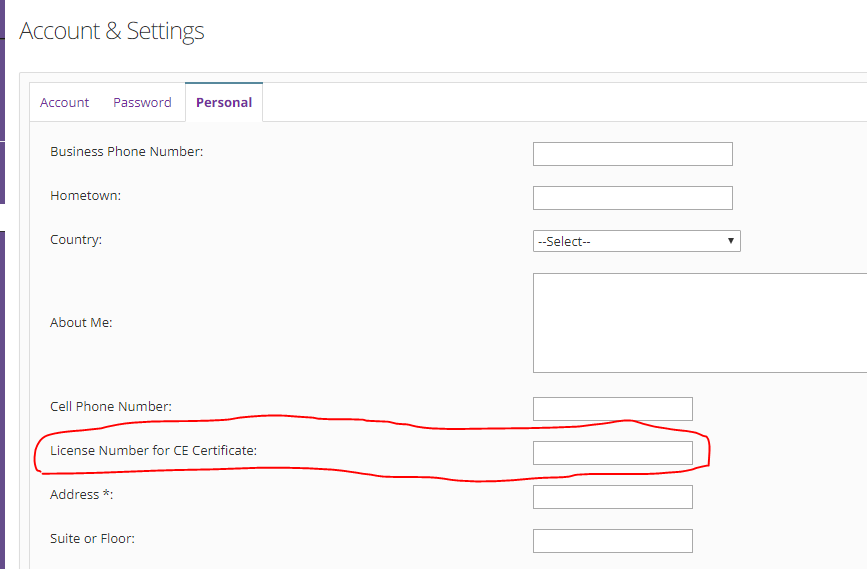Click the 'Account & Settings' page heading
This screenshot has width=867, height=569.
tap(112, 31)
